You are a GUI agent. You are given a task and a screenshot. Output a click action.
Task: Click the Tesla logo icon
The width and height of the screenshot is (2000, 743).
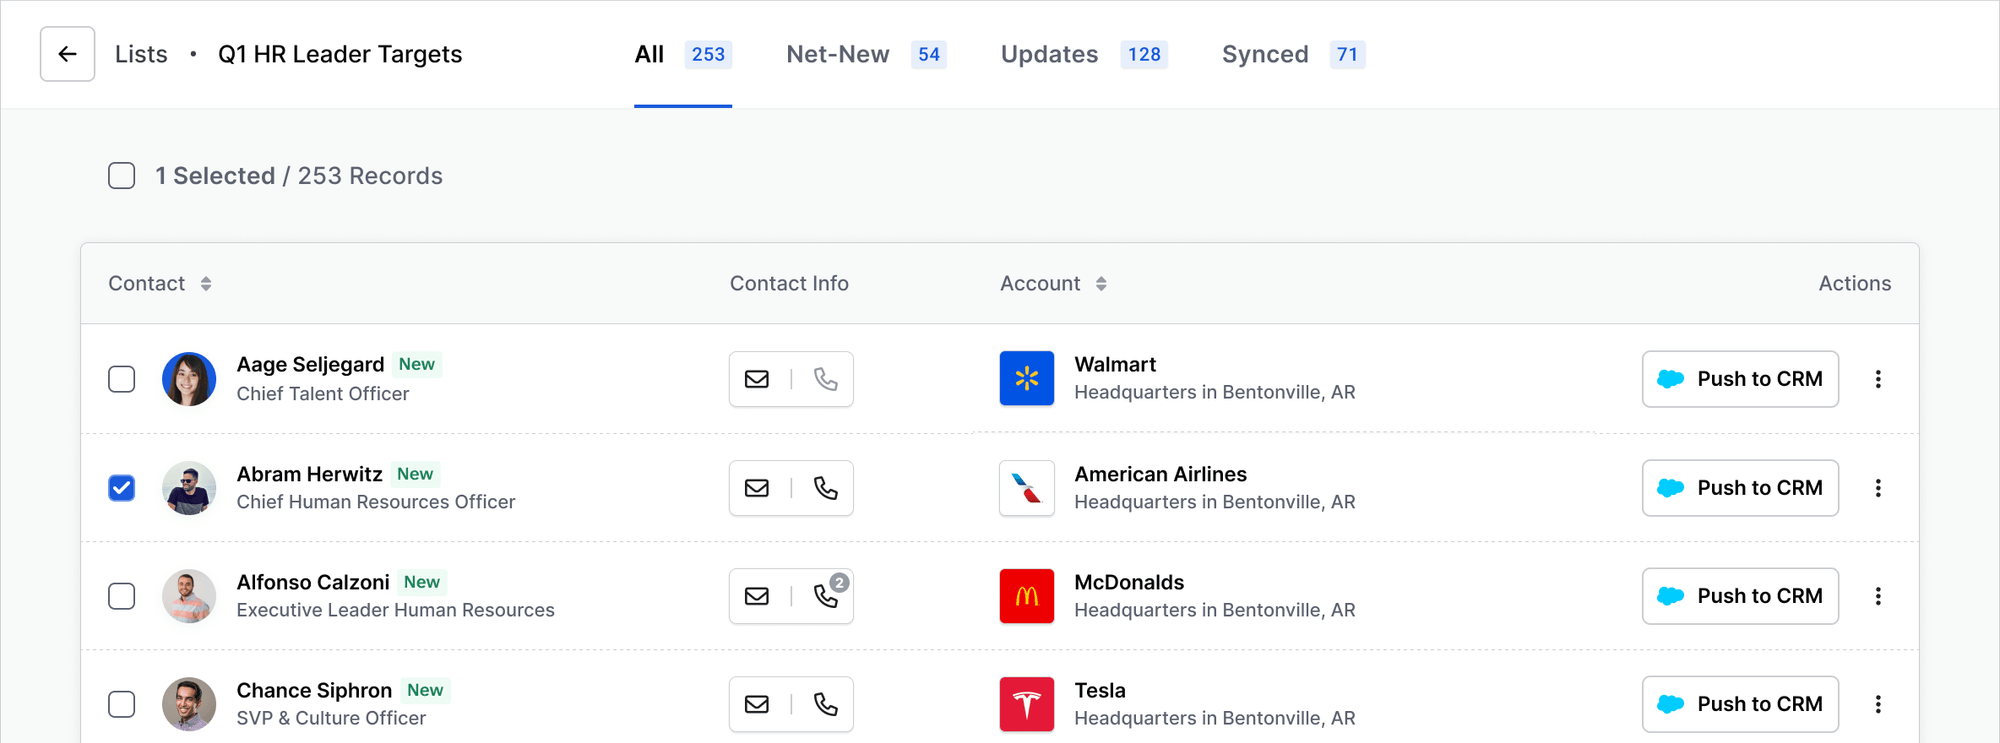[x=1026, y=704]
